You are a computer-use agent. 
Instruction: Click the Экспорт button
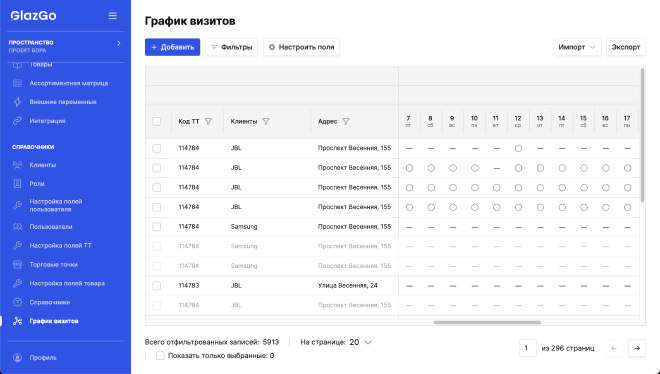(626, 47)
